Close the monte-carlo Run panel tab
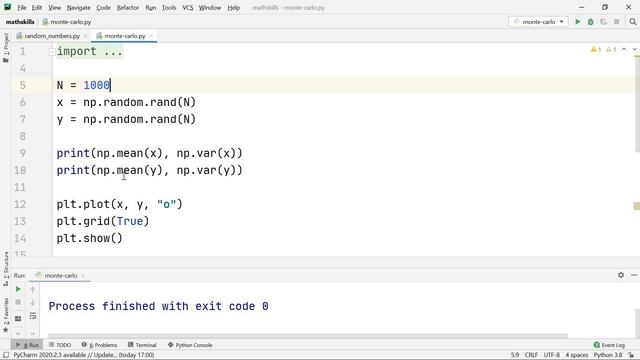640x360 pixels. (83, 276)
